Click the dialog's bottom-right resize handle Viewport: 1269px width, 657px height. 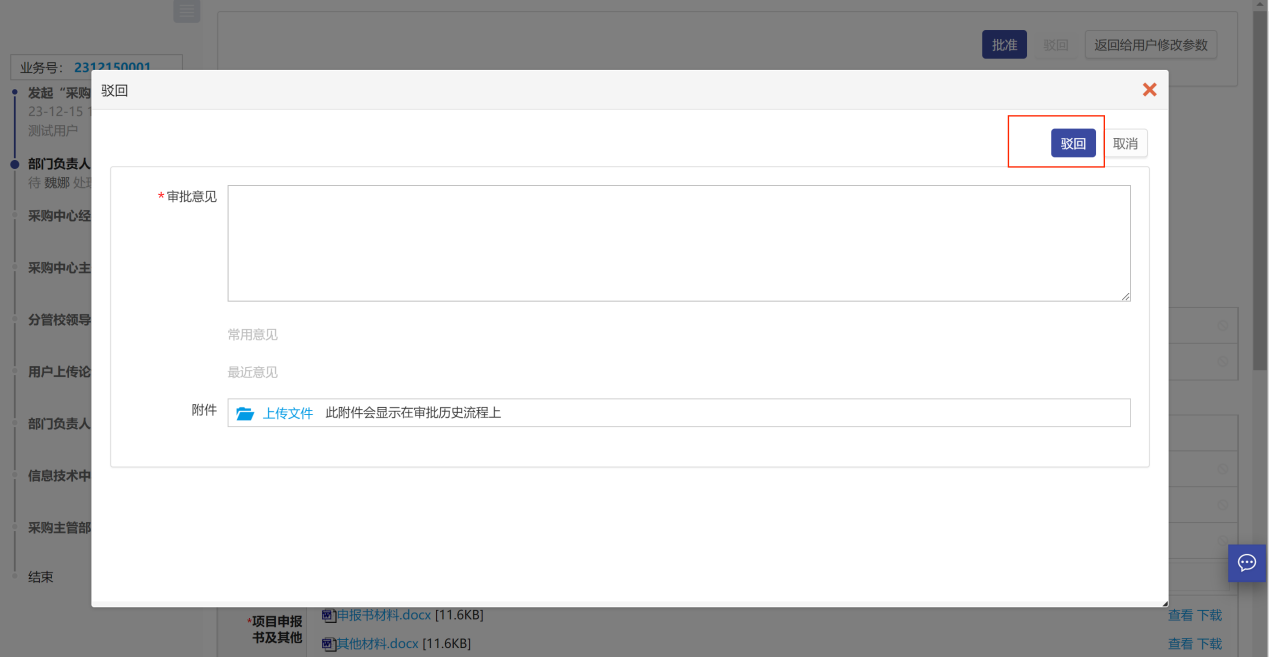[x=1163, y=602]
